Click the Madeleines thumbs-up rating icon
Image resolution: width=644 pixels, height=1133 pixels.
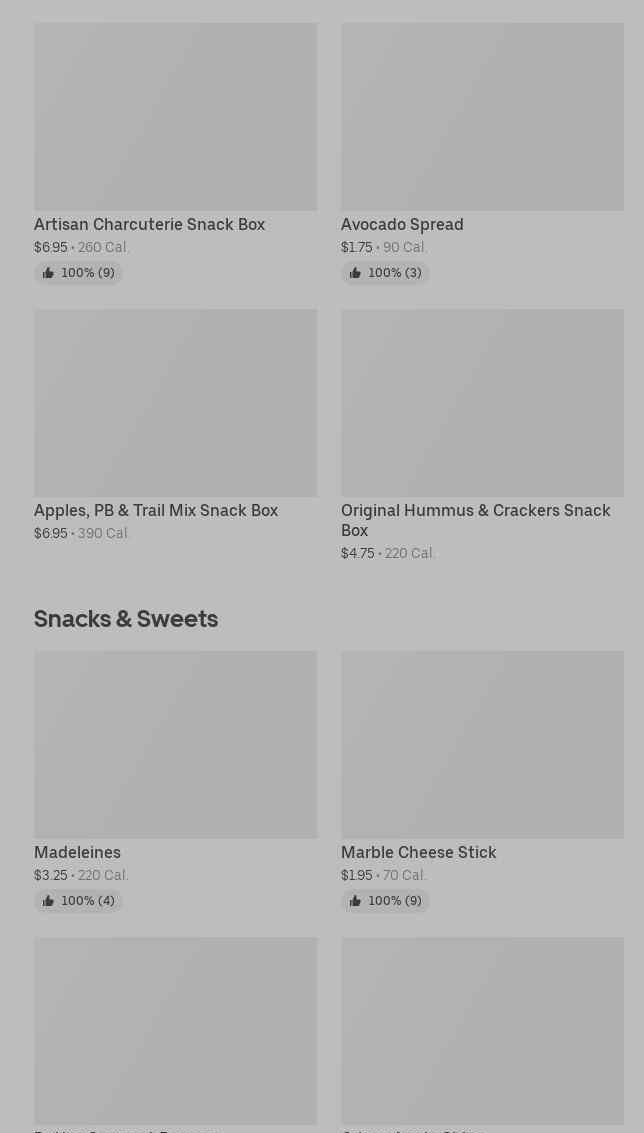(x=48, y=901)
